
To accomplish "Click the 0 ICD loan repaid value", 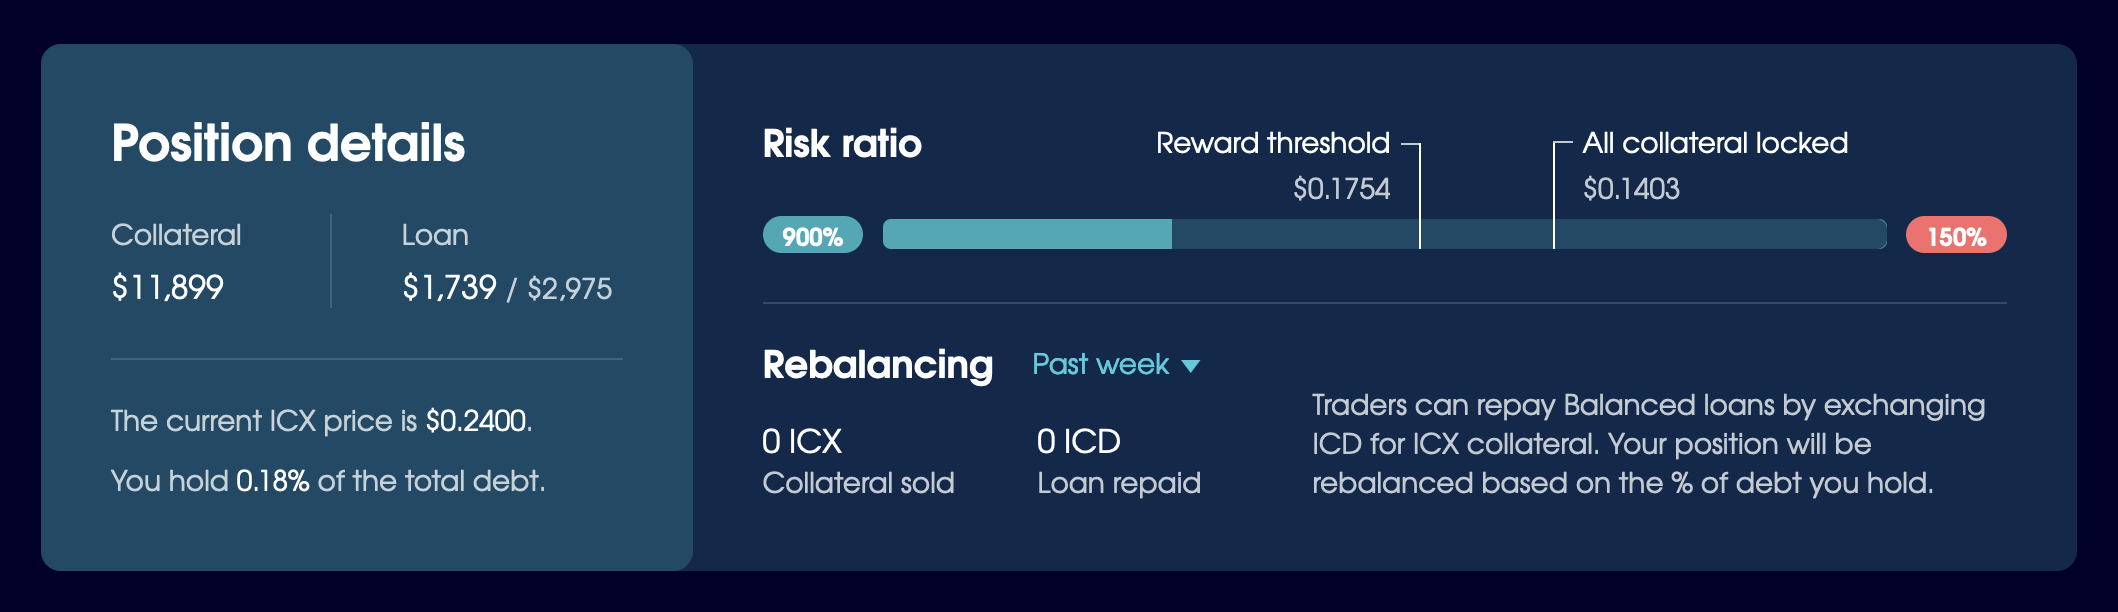I will pos(1079,441).
